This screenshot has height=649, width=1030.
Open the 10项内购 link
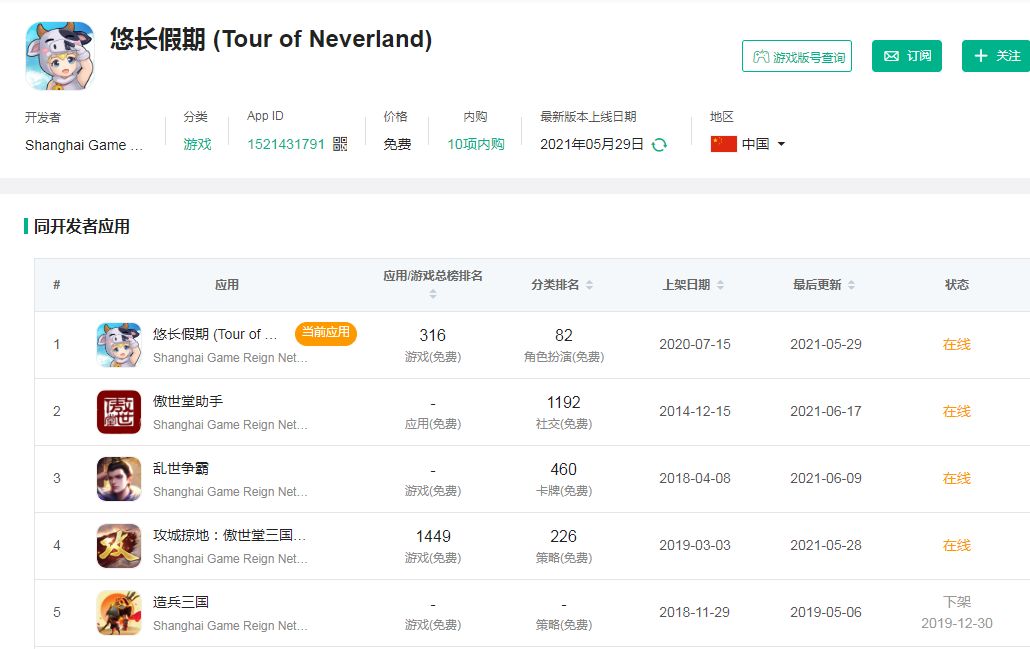[x=476, y=144]
